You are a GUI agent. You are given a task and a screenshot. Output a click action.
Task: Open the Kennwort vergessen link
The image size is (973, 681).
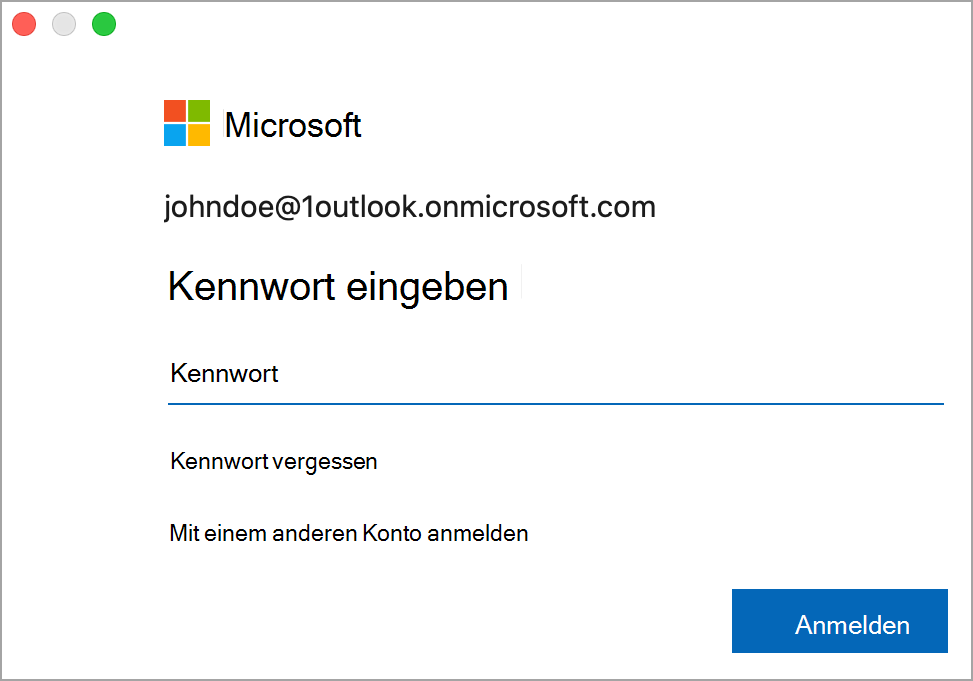[274, 462]
